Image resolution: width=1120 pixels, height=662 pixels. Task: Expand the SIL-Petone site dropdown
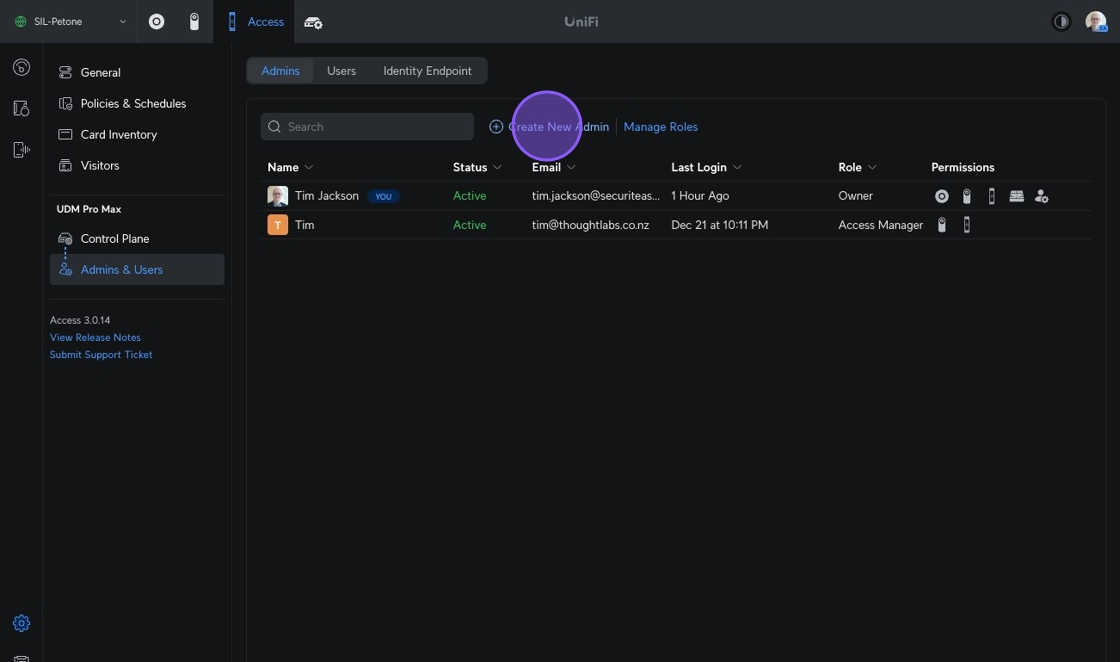pyautogui.click(x=70, y=22)
